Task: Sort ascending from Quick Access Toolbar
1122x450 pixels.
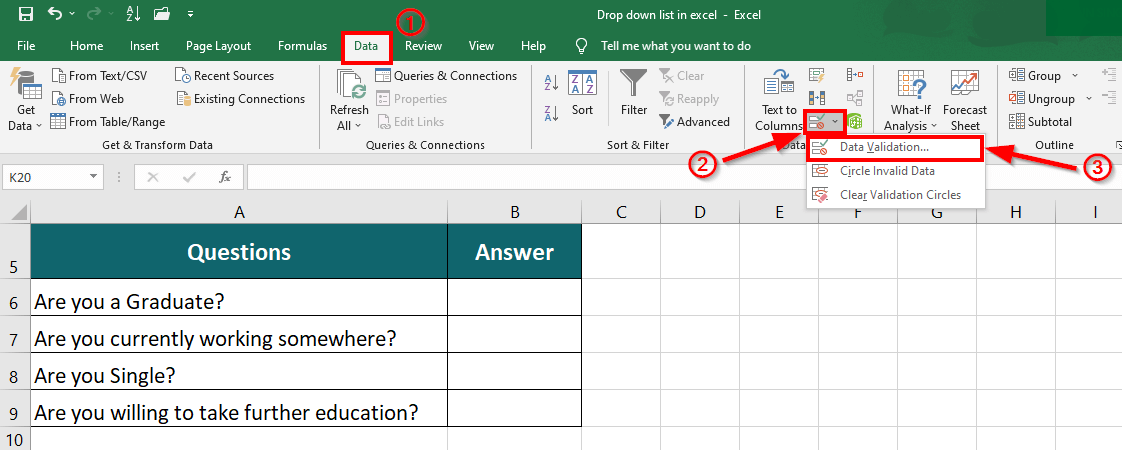Action: click(x=133, y=14)
